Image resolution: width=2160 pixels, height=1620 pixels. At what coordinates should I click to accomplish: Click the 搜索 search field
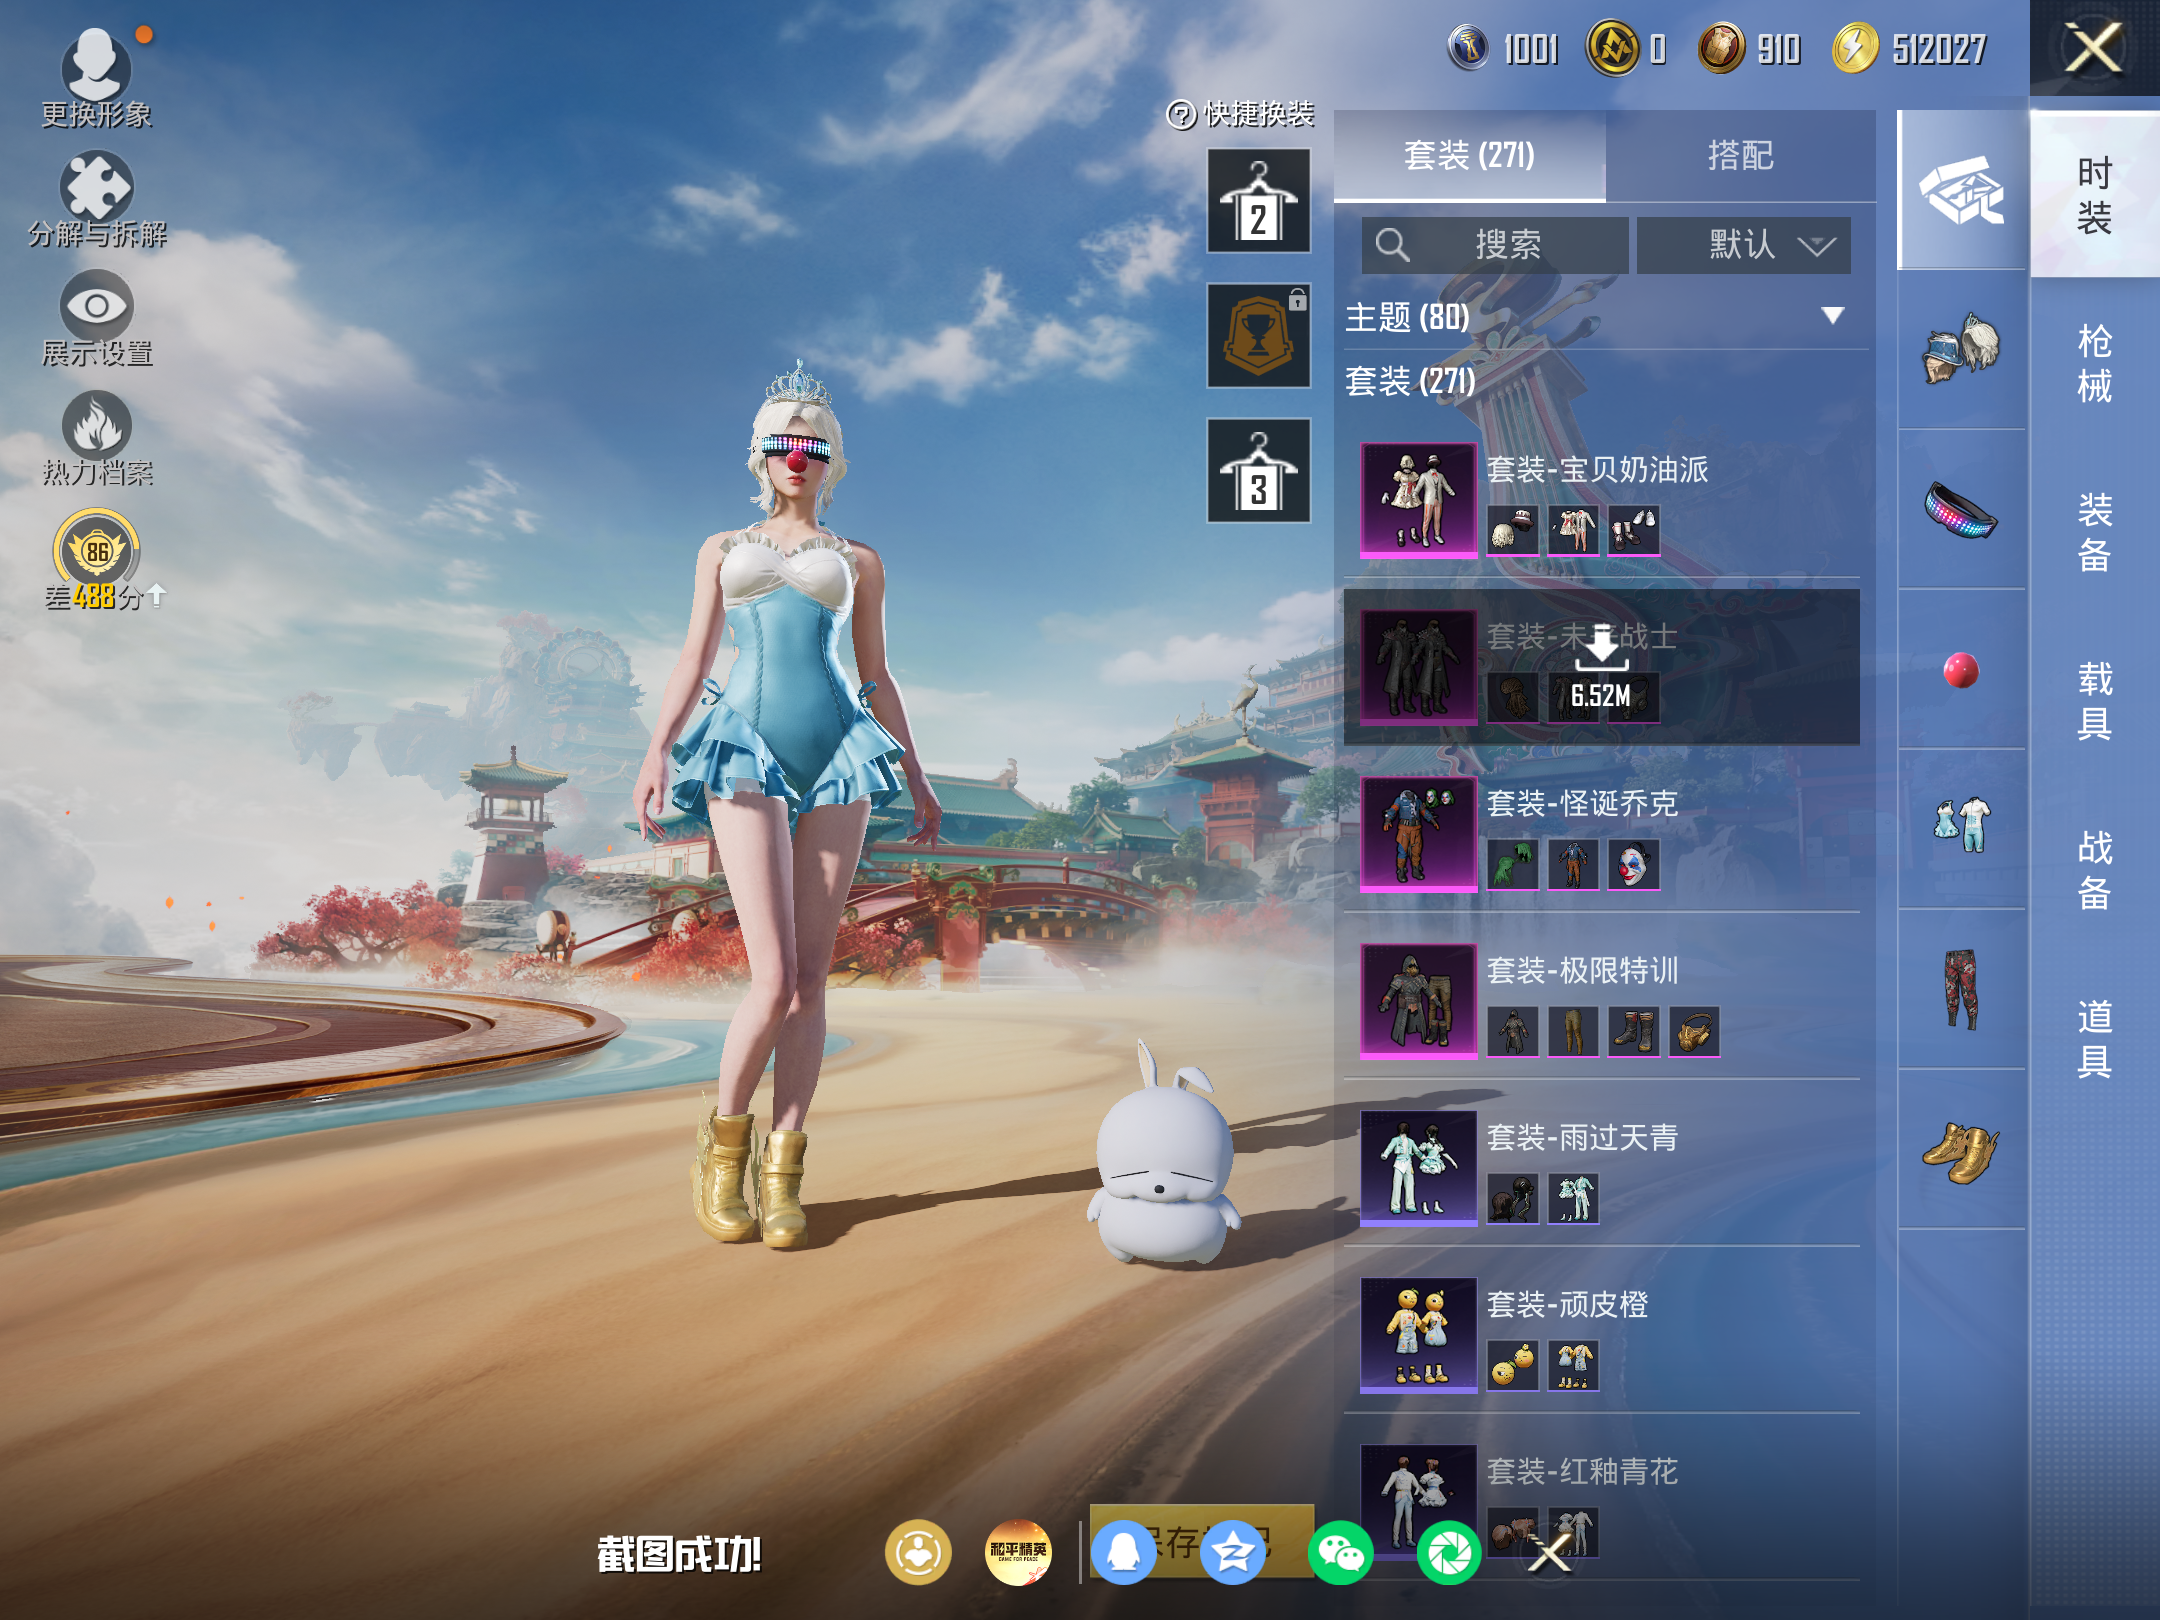[1494, 245]
